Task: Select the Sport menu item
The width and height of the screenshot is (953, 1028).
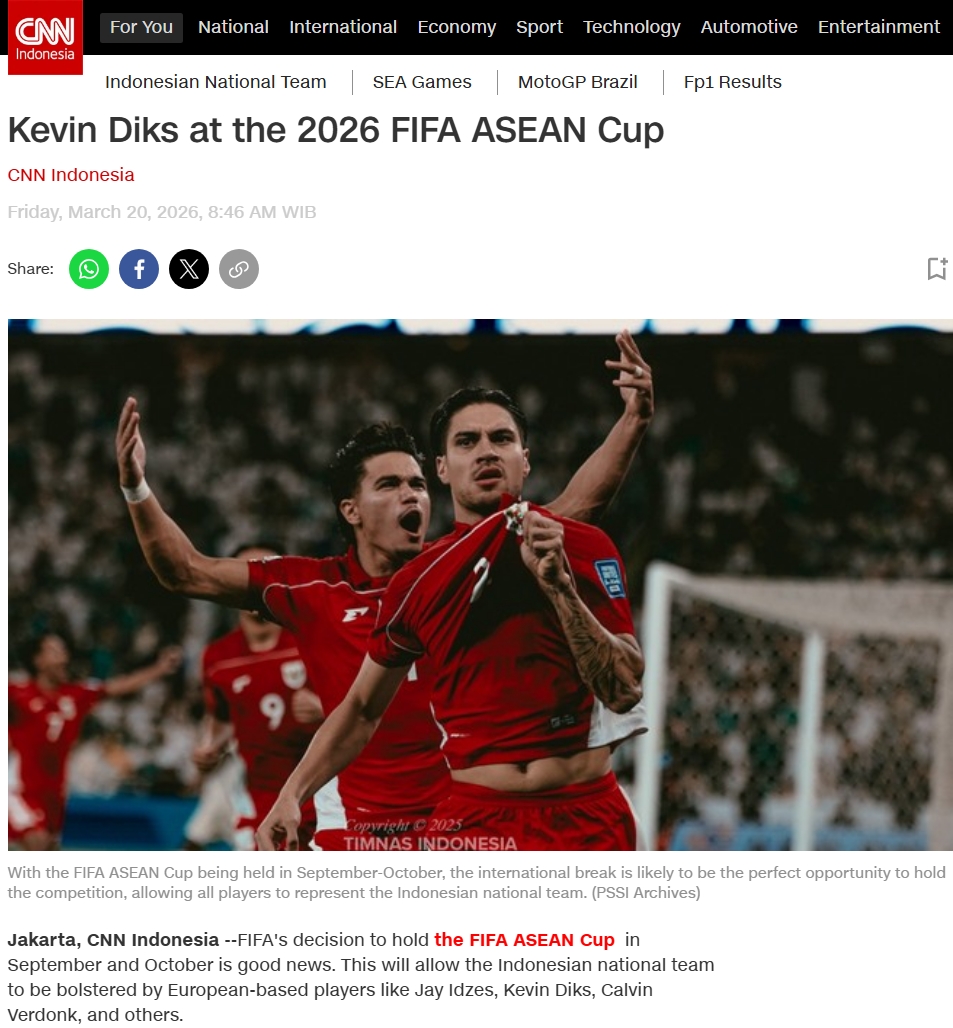Action: (x=539, y=27)
